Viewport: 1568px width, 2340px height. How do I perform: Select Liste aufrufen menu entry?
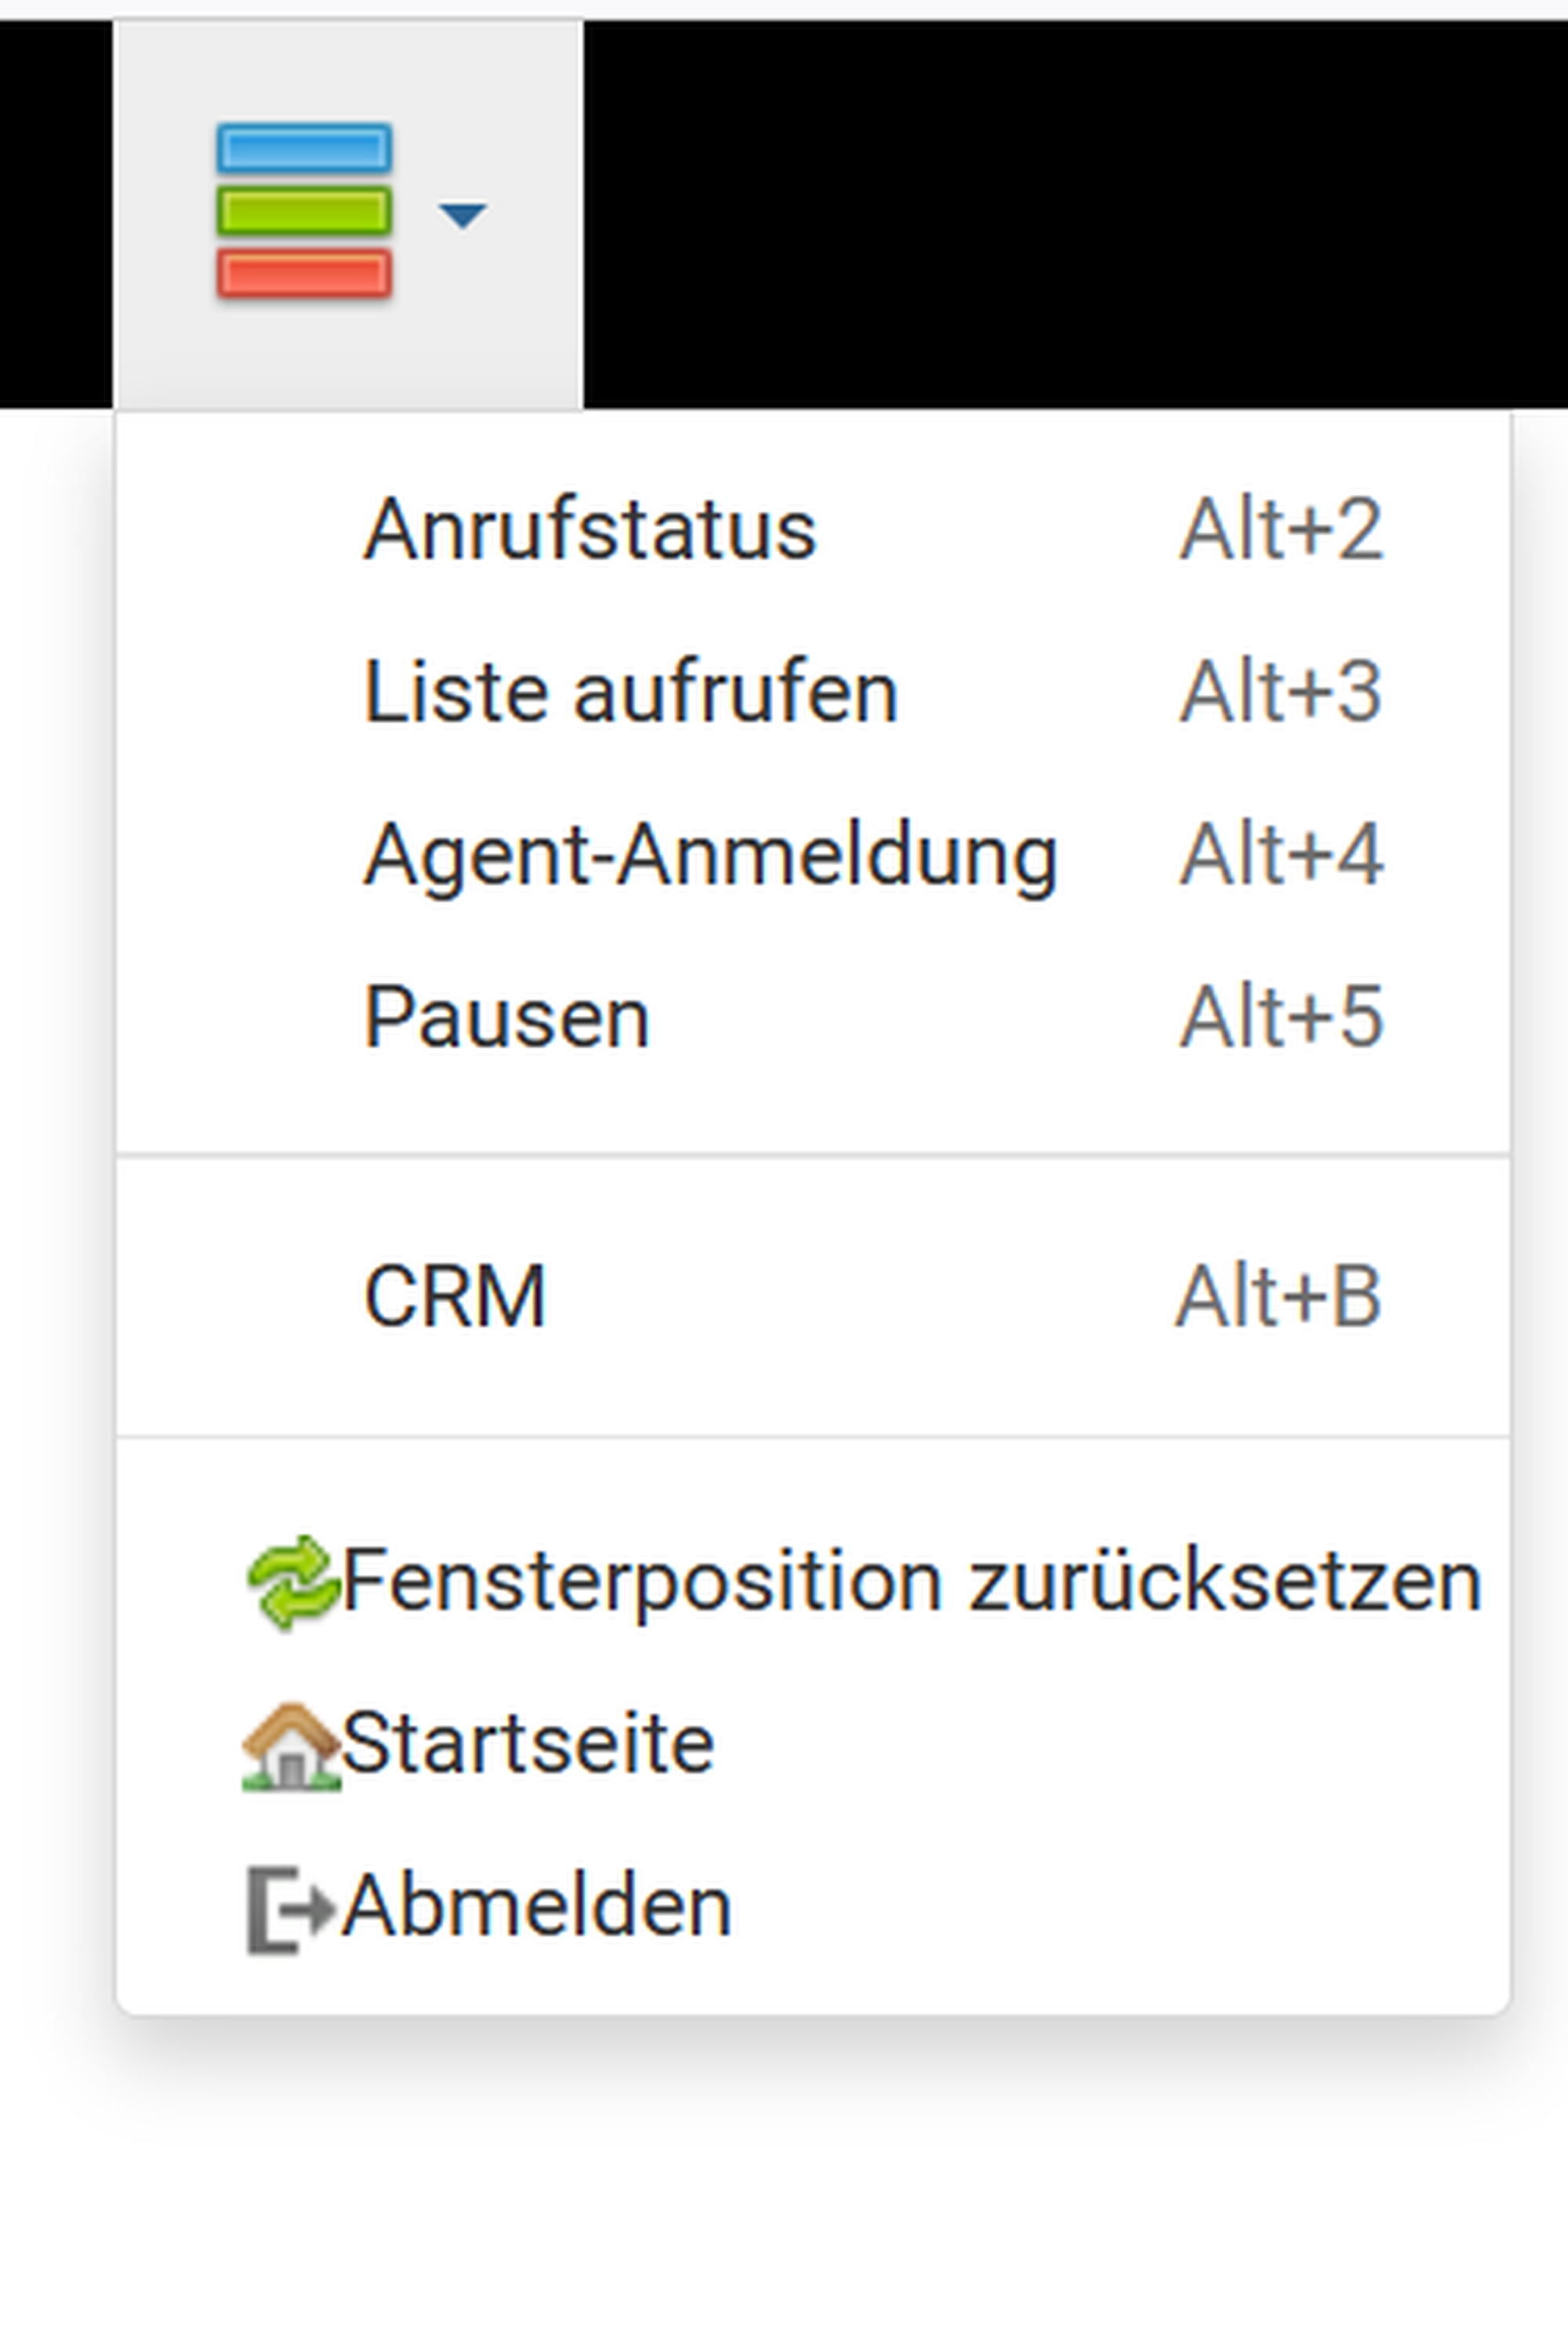pyautogui.click(x=631, y=692)
